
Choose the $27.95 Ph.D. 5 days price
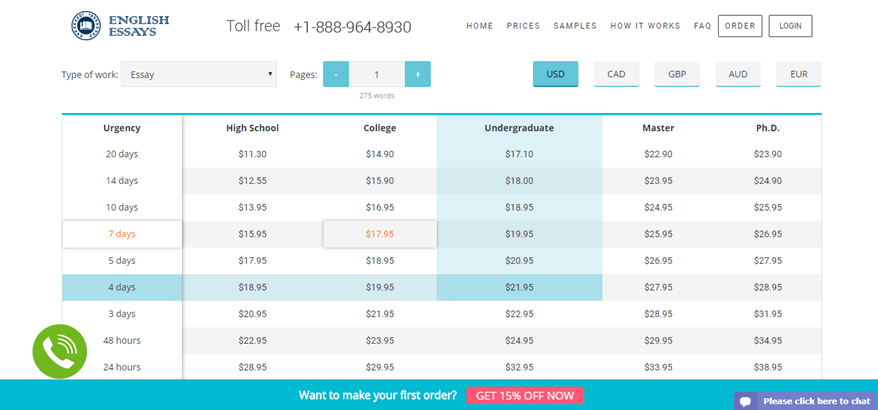[x=768, y=260]
